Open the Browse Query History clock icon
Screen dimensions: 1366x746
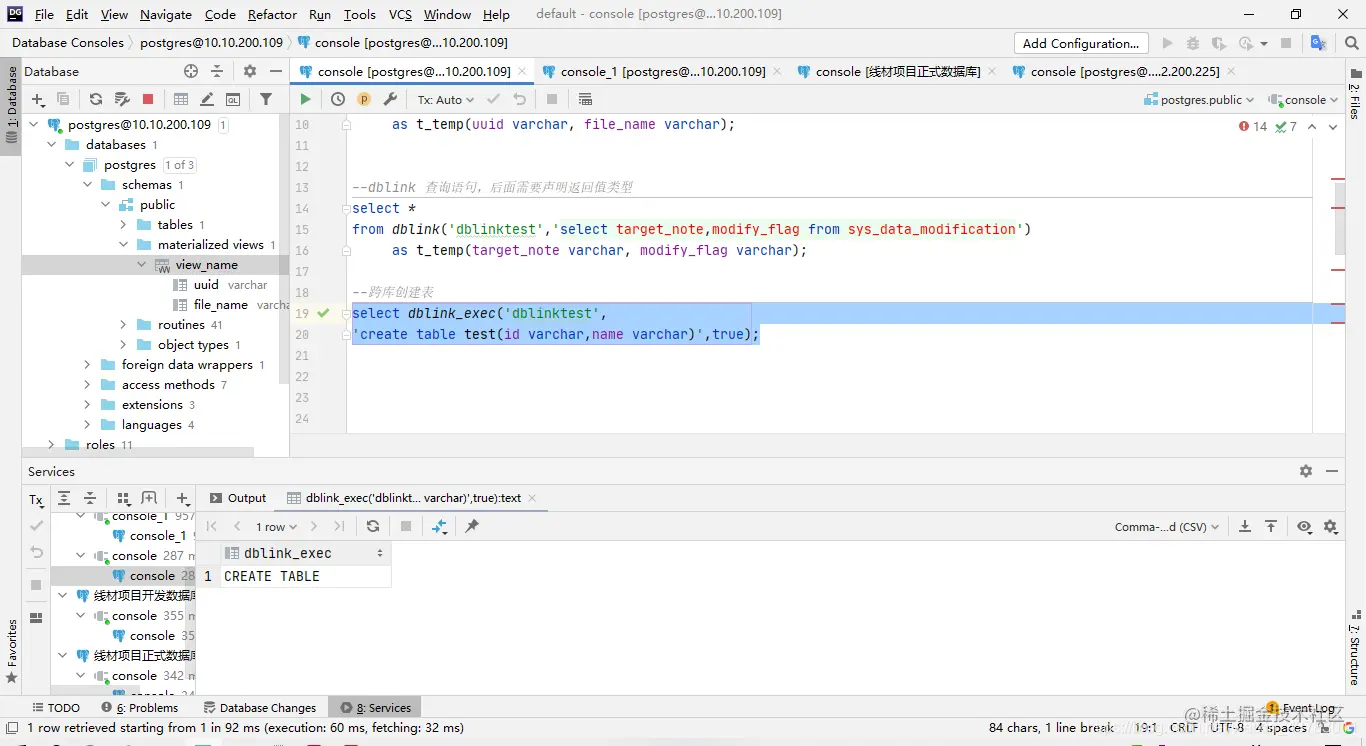[338, 99]
